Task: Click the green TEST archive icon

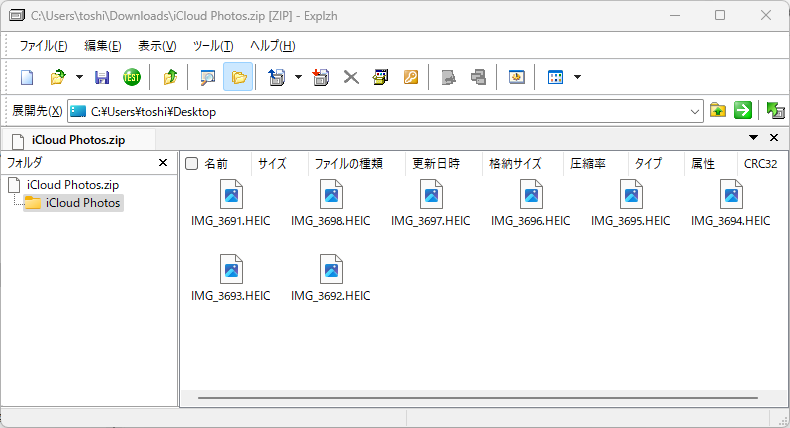Action: [x=131, y=77]
